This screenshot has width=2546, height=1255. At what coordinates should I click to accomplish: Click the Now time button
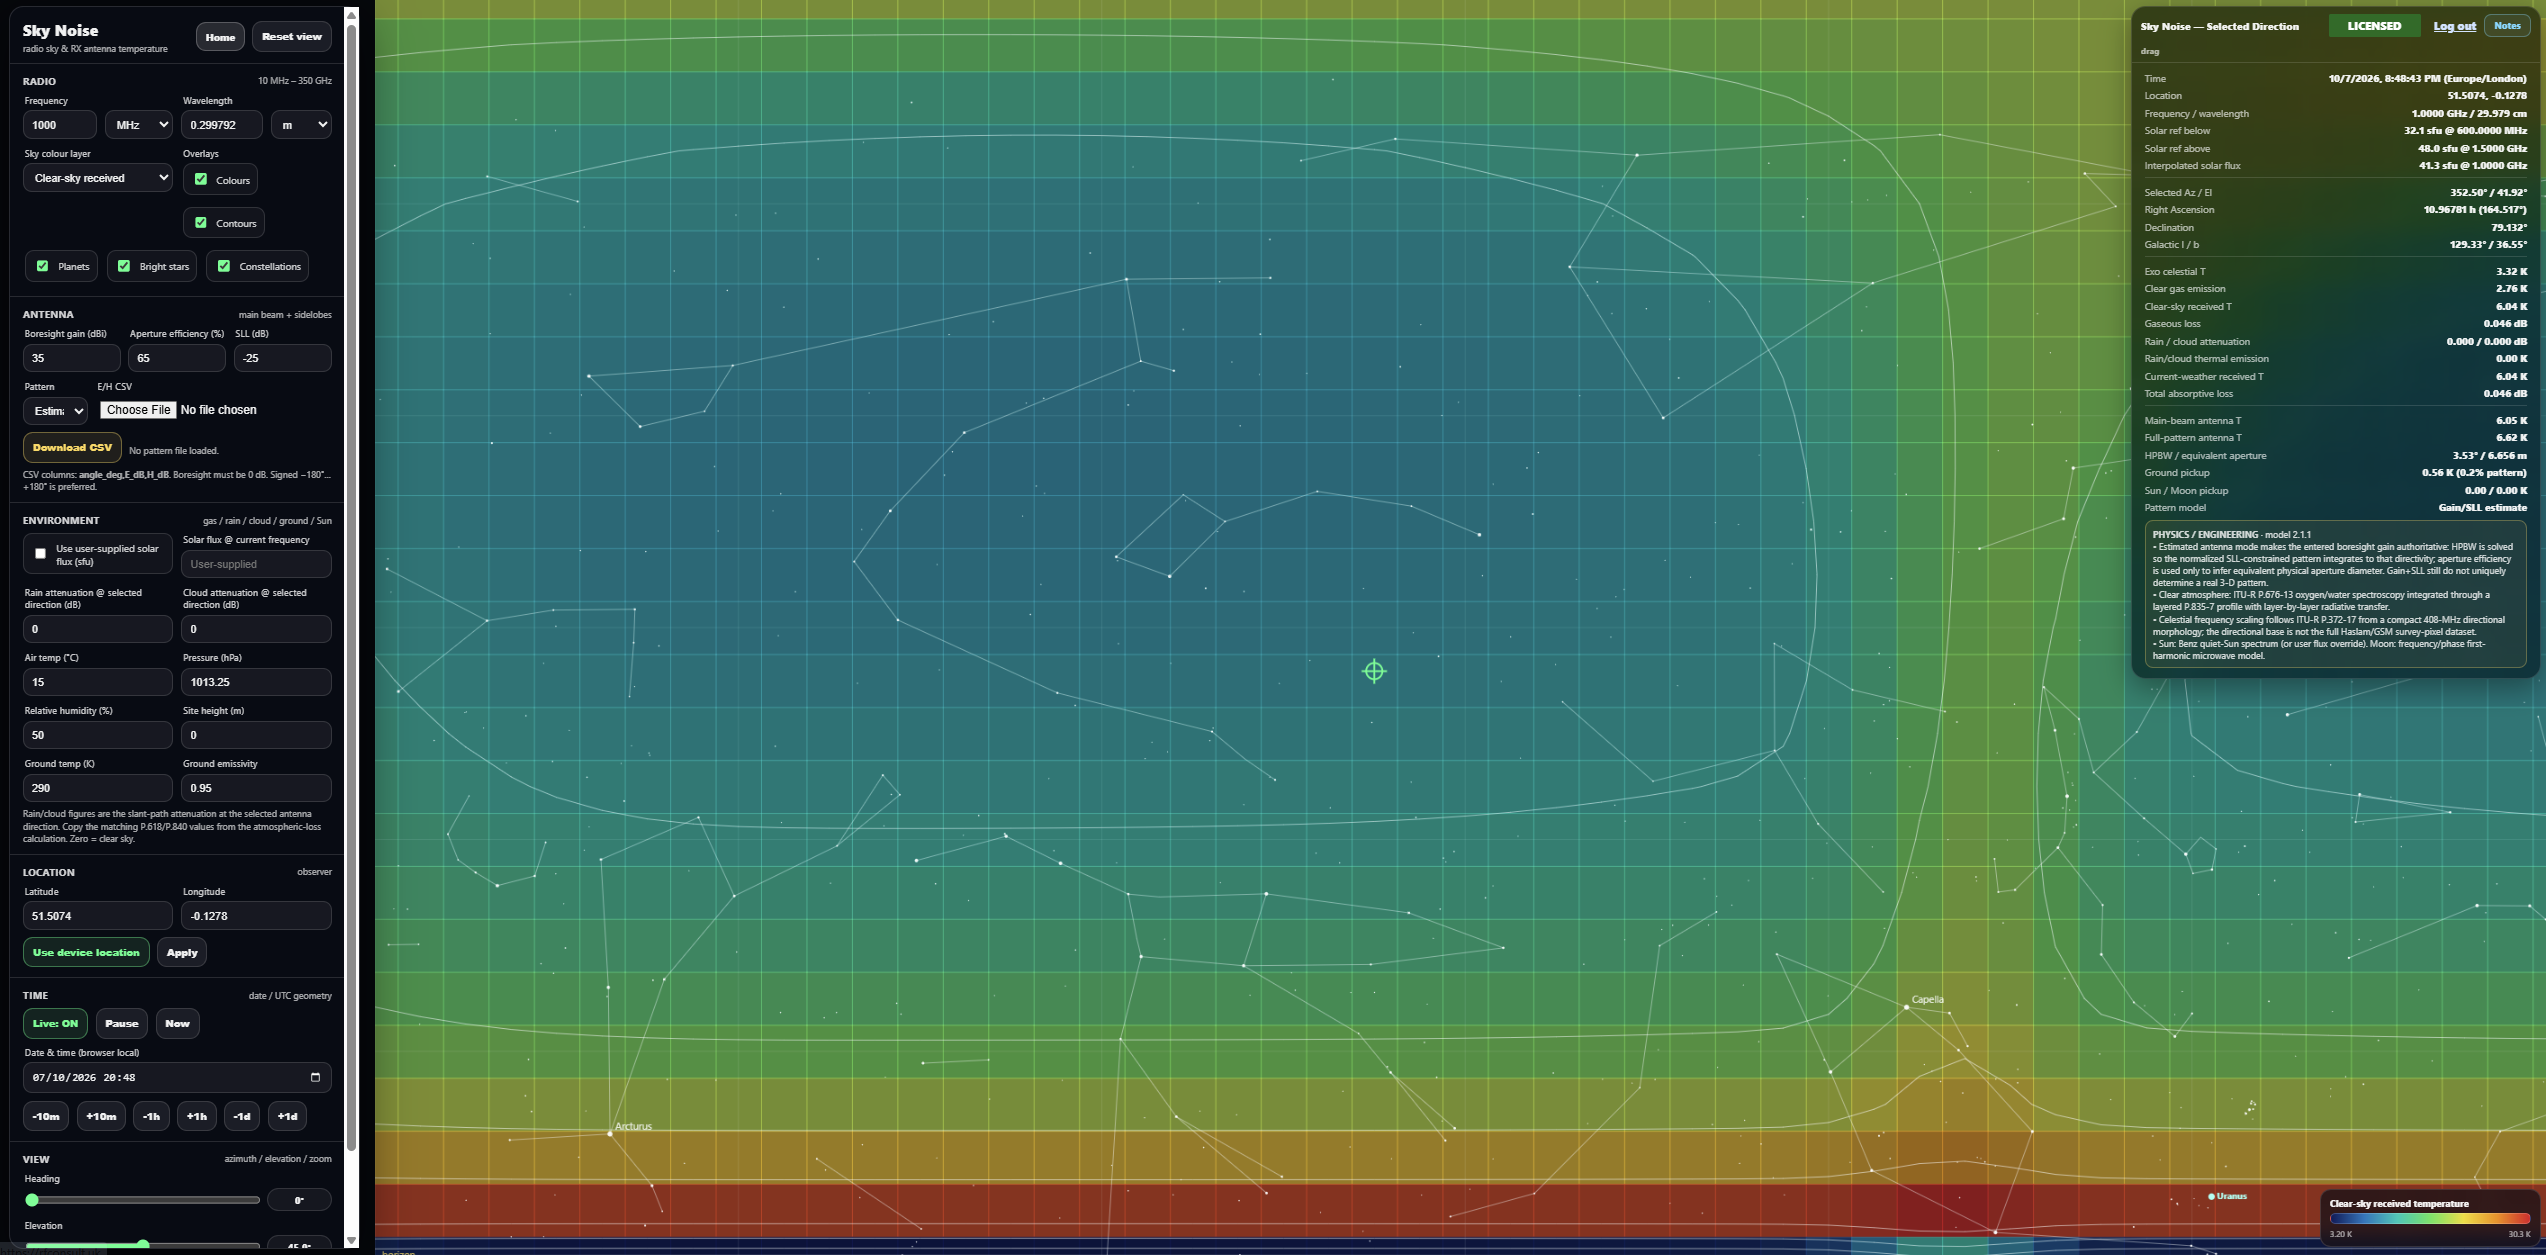tap(177, 1023)
